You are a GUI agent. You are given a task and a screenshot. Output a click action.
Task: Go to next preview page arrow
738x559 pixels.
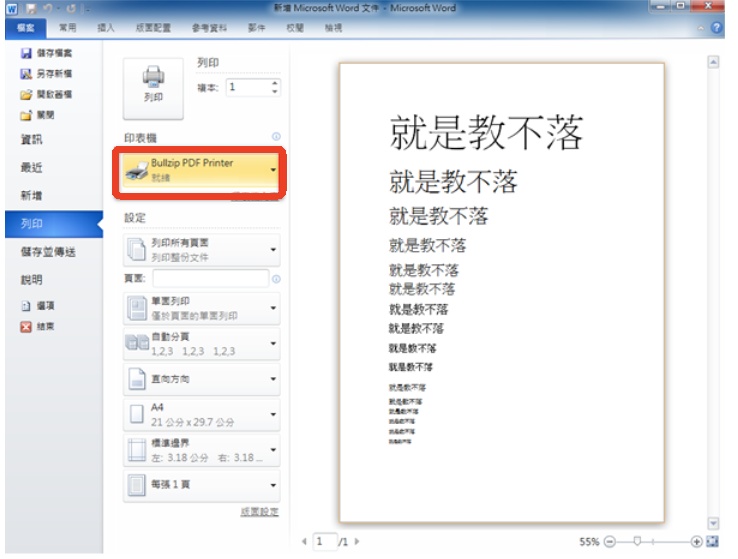coord(357,542)
